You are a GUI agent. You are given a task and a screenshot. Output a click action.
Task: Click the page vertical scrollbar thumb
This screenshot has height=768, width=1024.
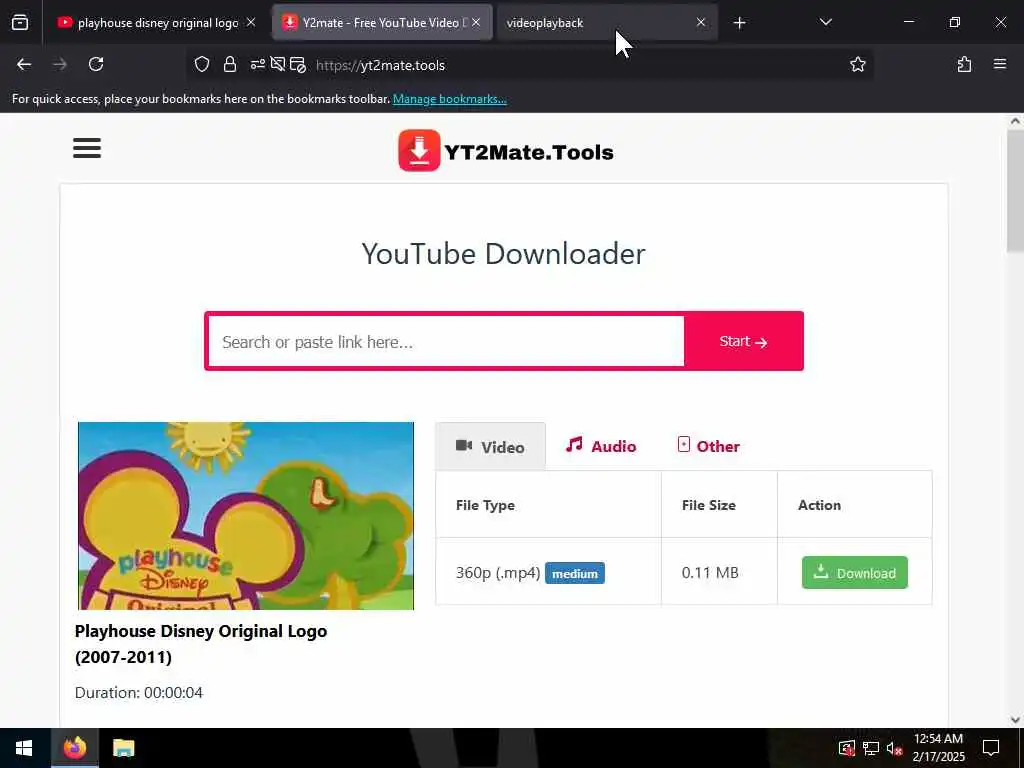1015,189
